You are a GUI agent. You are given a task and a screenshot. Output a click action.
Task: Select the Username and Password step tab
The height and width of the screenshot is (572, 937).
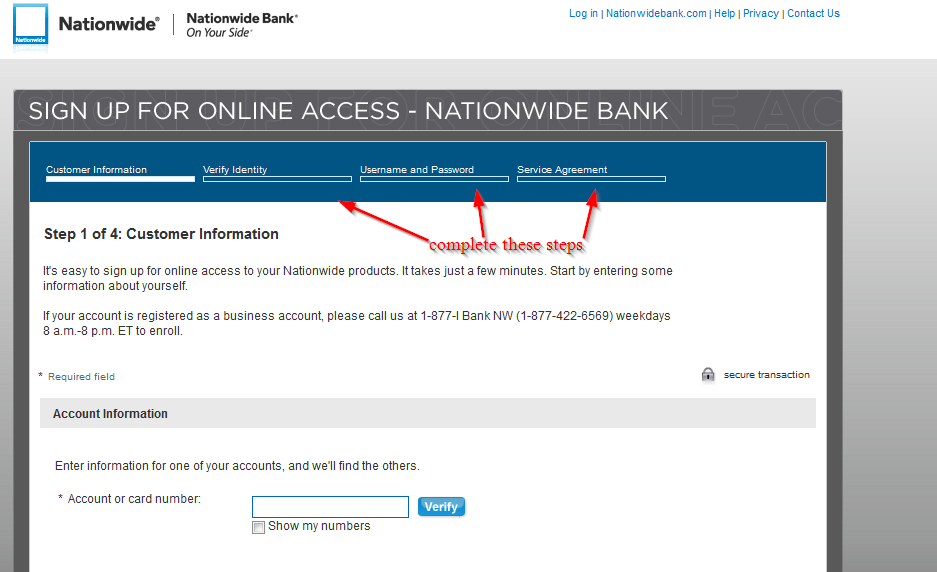point(434,172)
